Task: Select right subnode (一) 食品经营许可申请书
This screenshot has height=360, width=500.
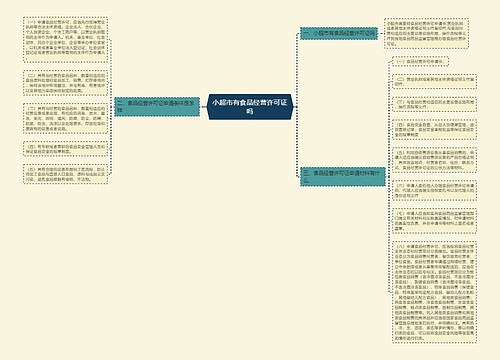Action: tap(420, 62)
